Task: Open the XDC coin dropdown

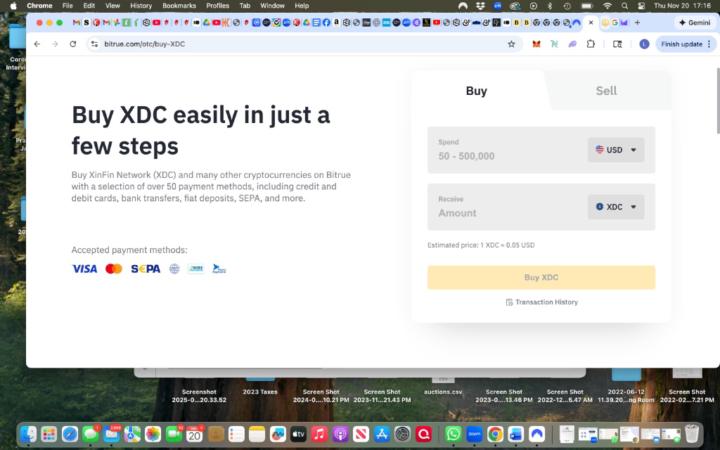Action: pos(616,207)
